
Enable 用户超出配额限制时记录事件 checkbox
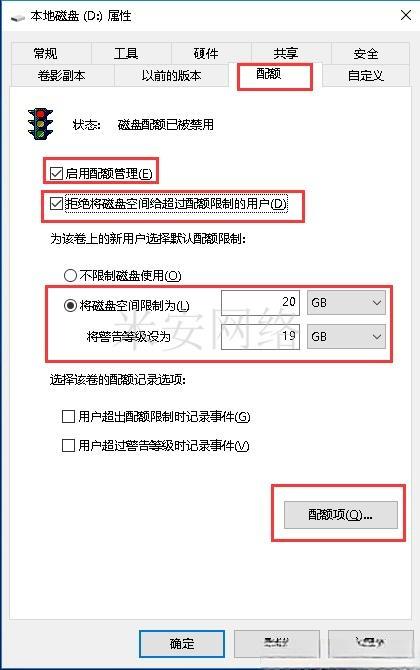[x=68, y=416]
